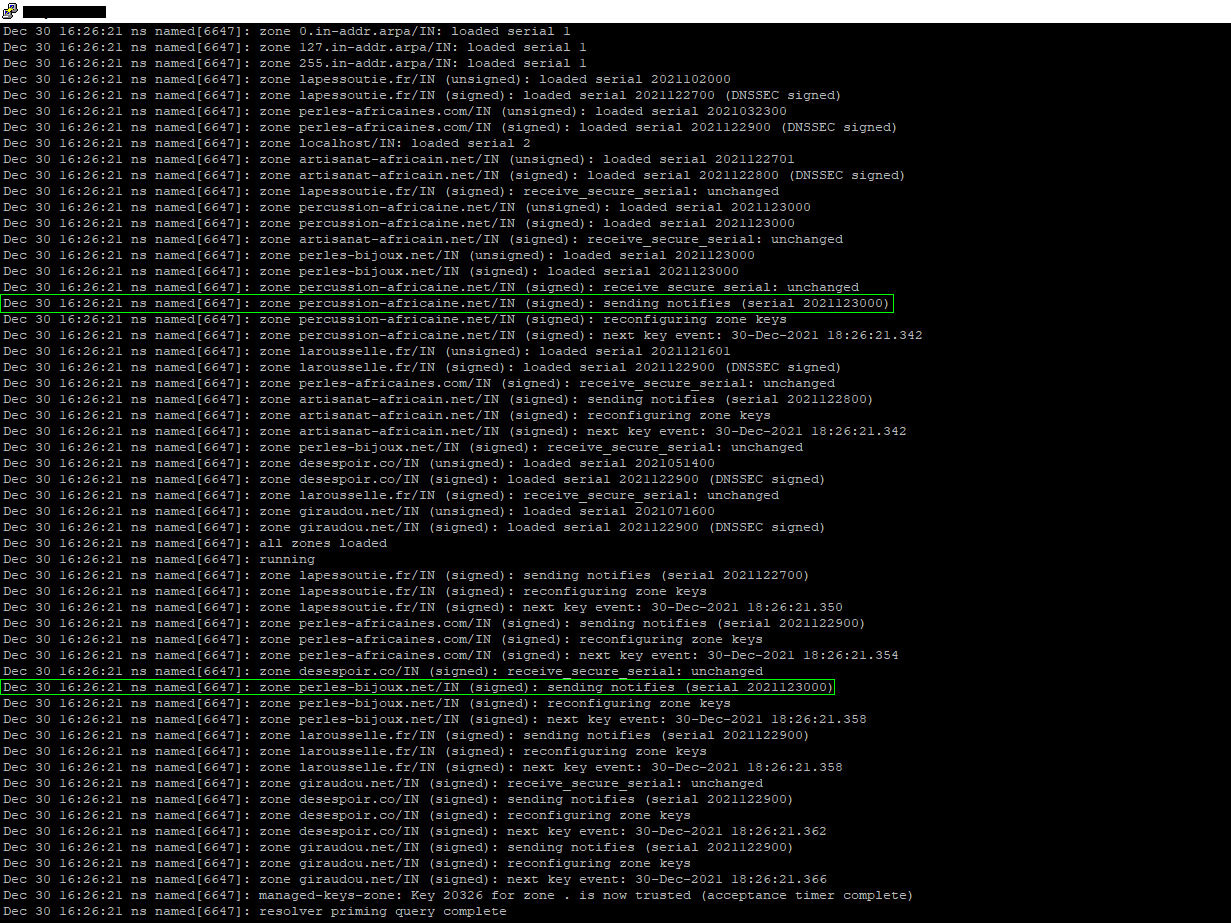Screen dimensions: 1231x923
Task: Click the lapessoutie.fr serial 2021102000 line
Action: click(x=367, y=79)
